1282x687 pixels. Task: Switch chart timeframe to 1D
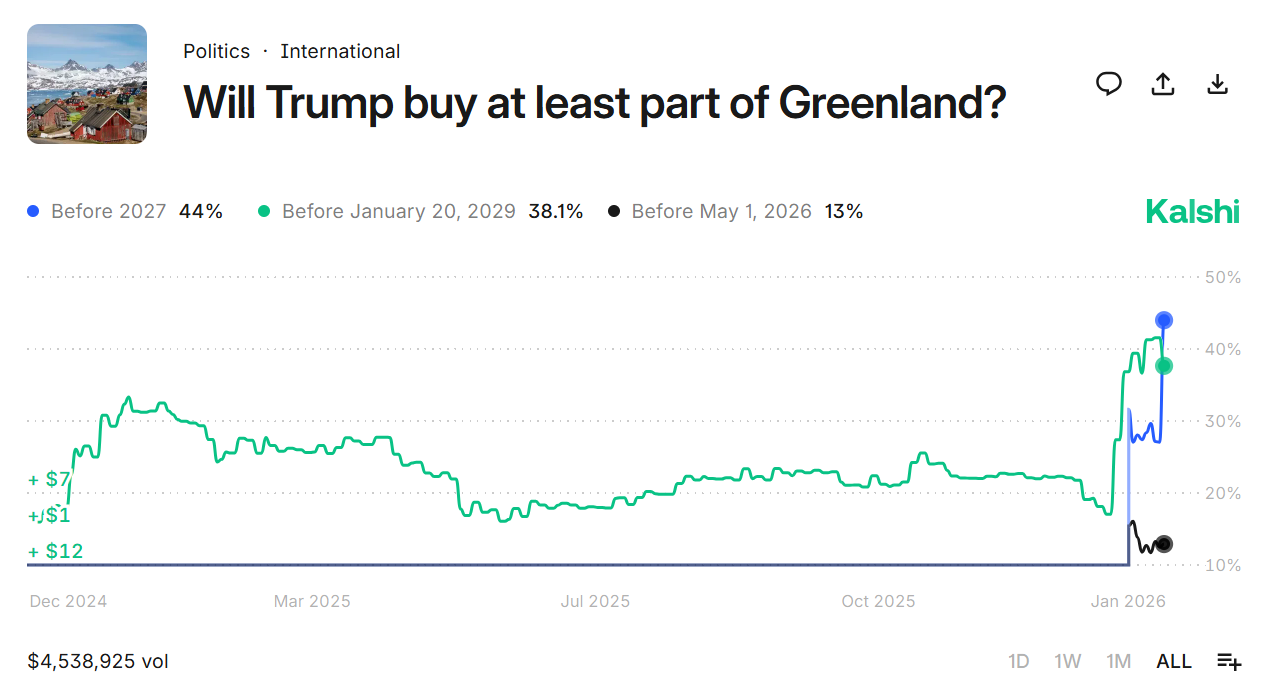1019,661
